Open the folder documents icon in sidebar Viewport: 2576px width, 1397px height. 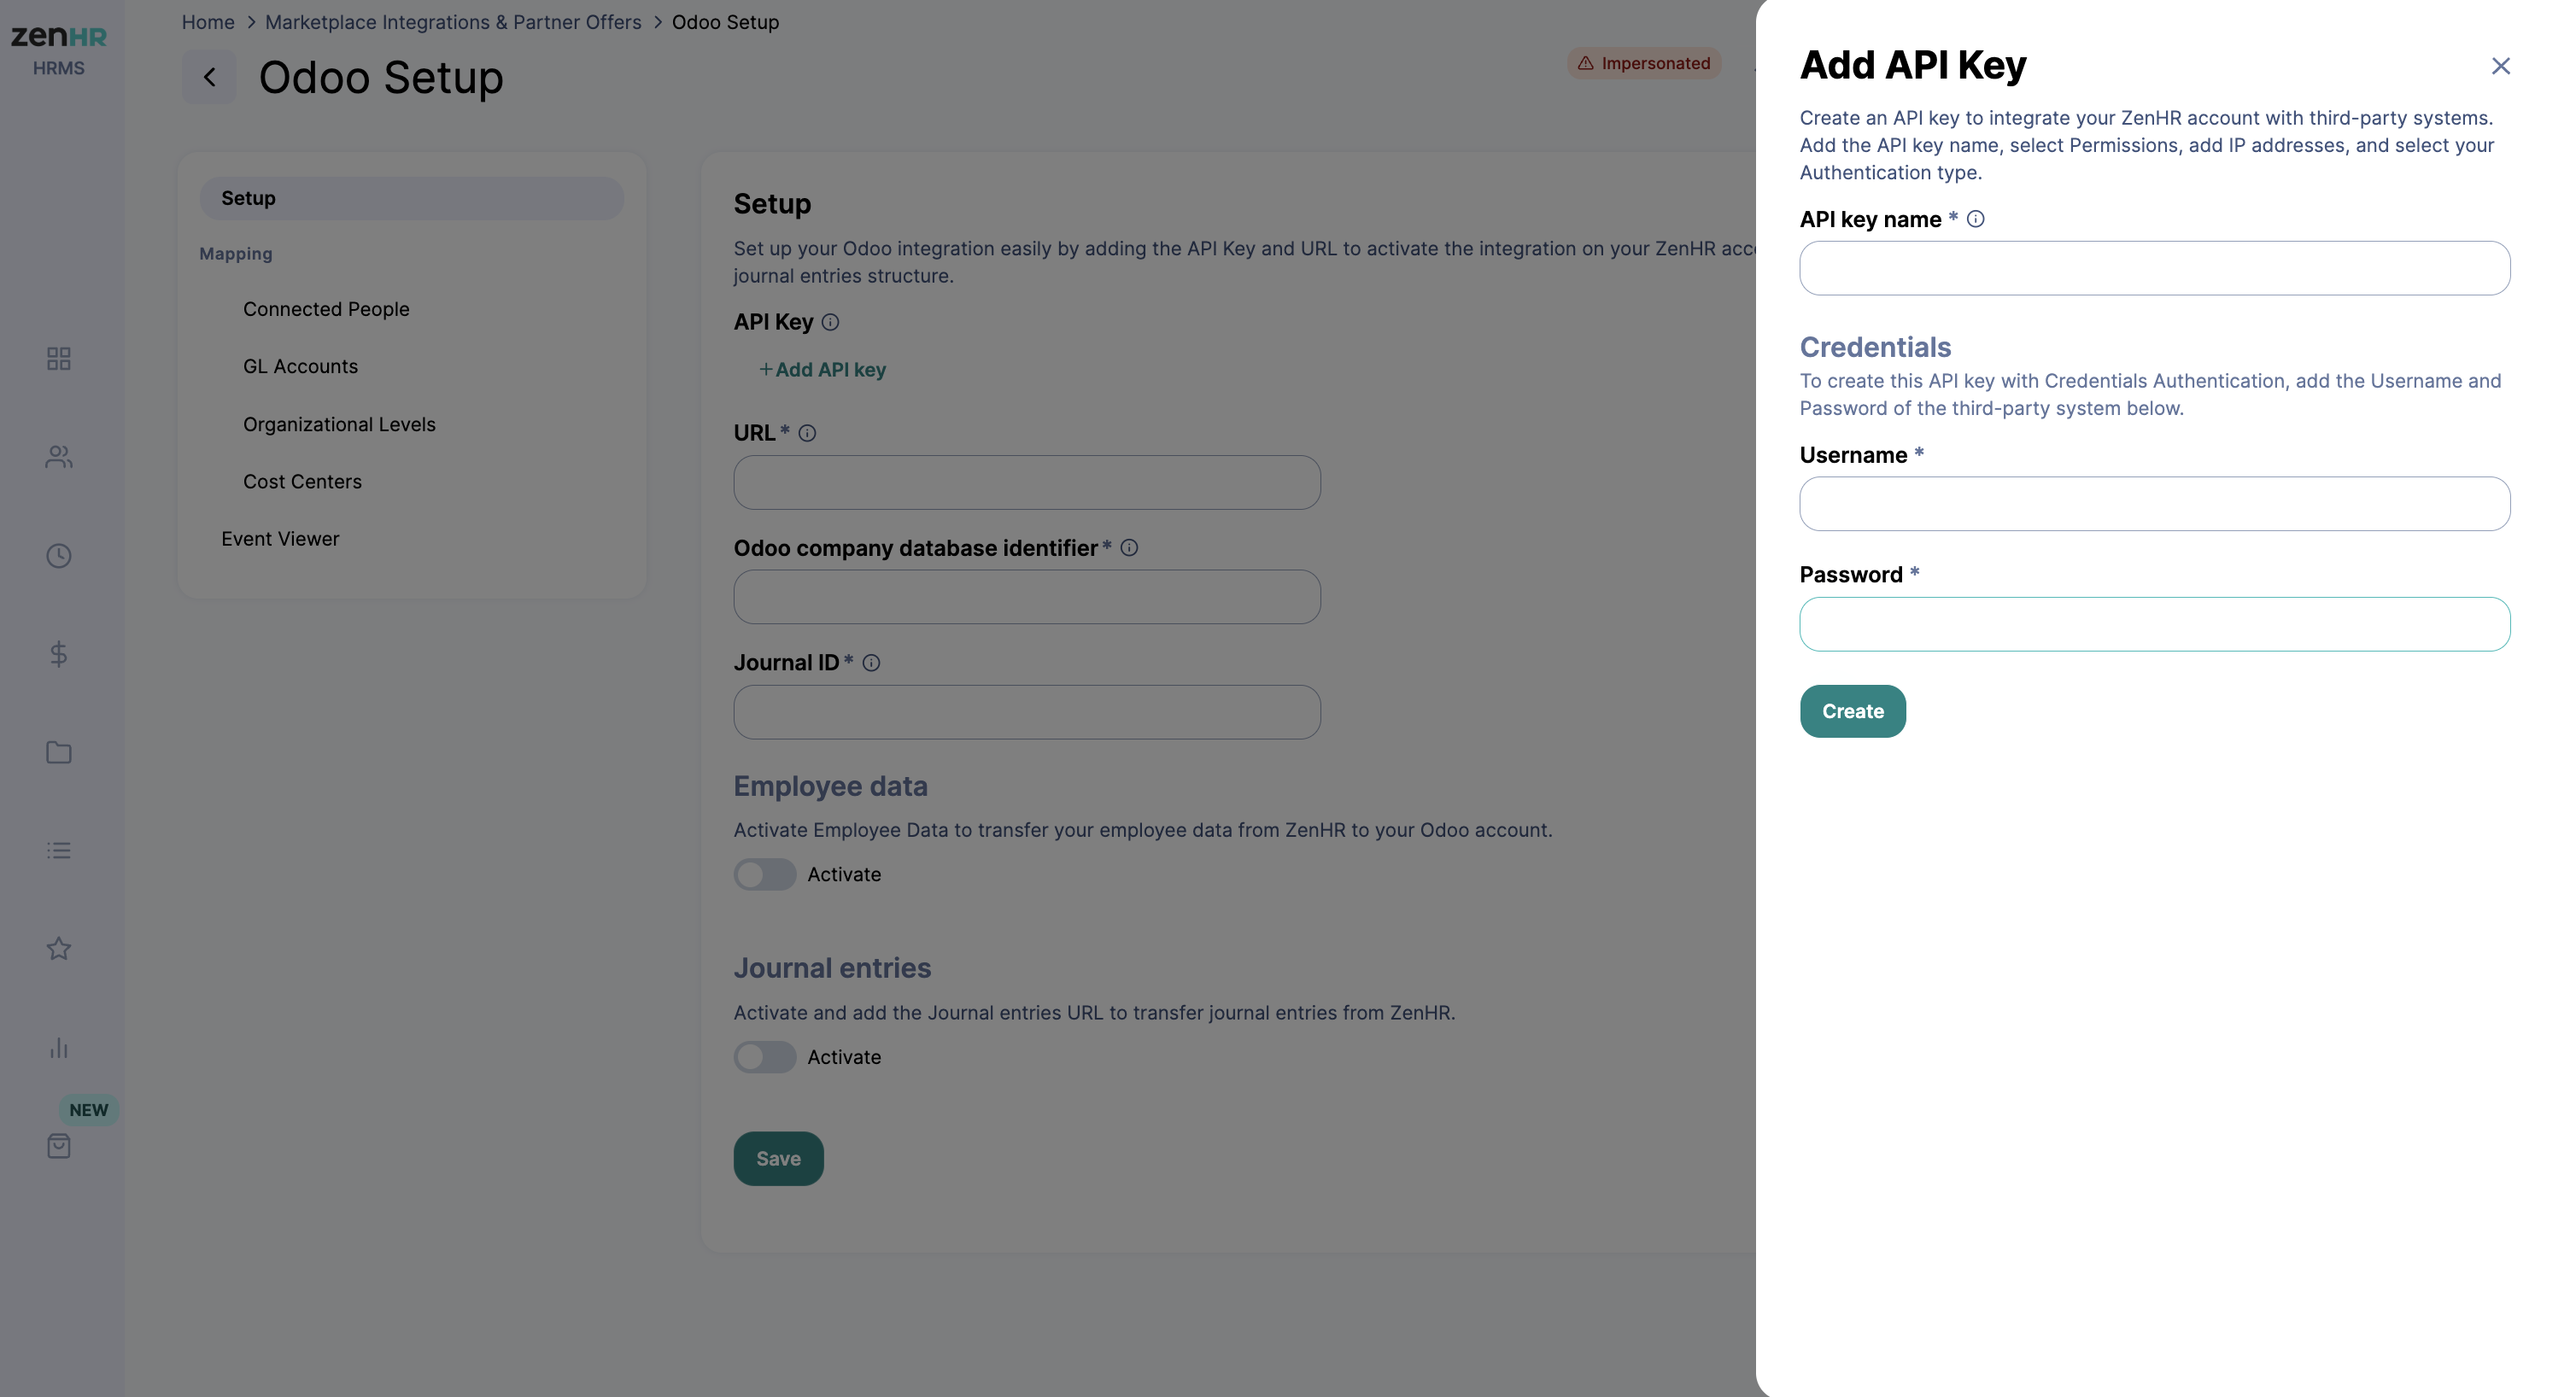coord(59,752)
